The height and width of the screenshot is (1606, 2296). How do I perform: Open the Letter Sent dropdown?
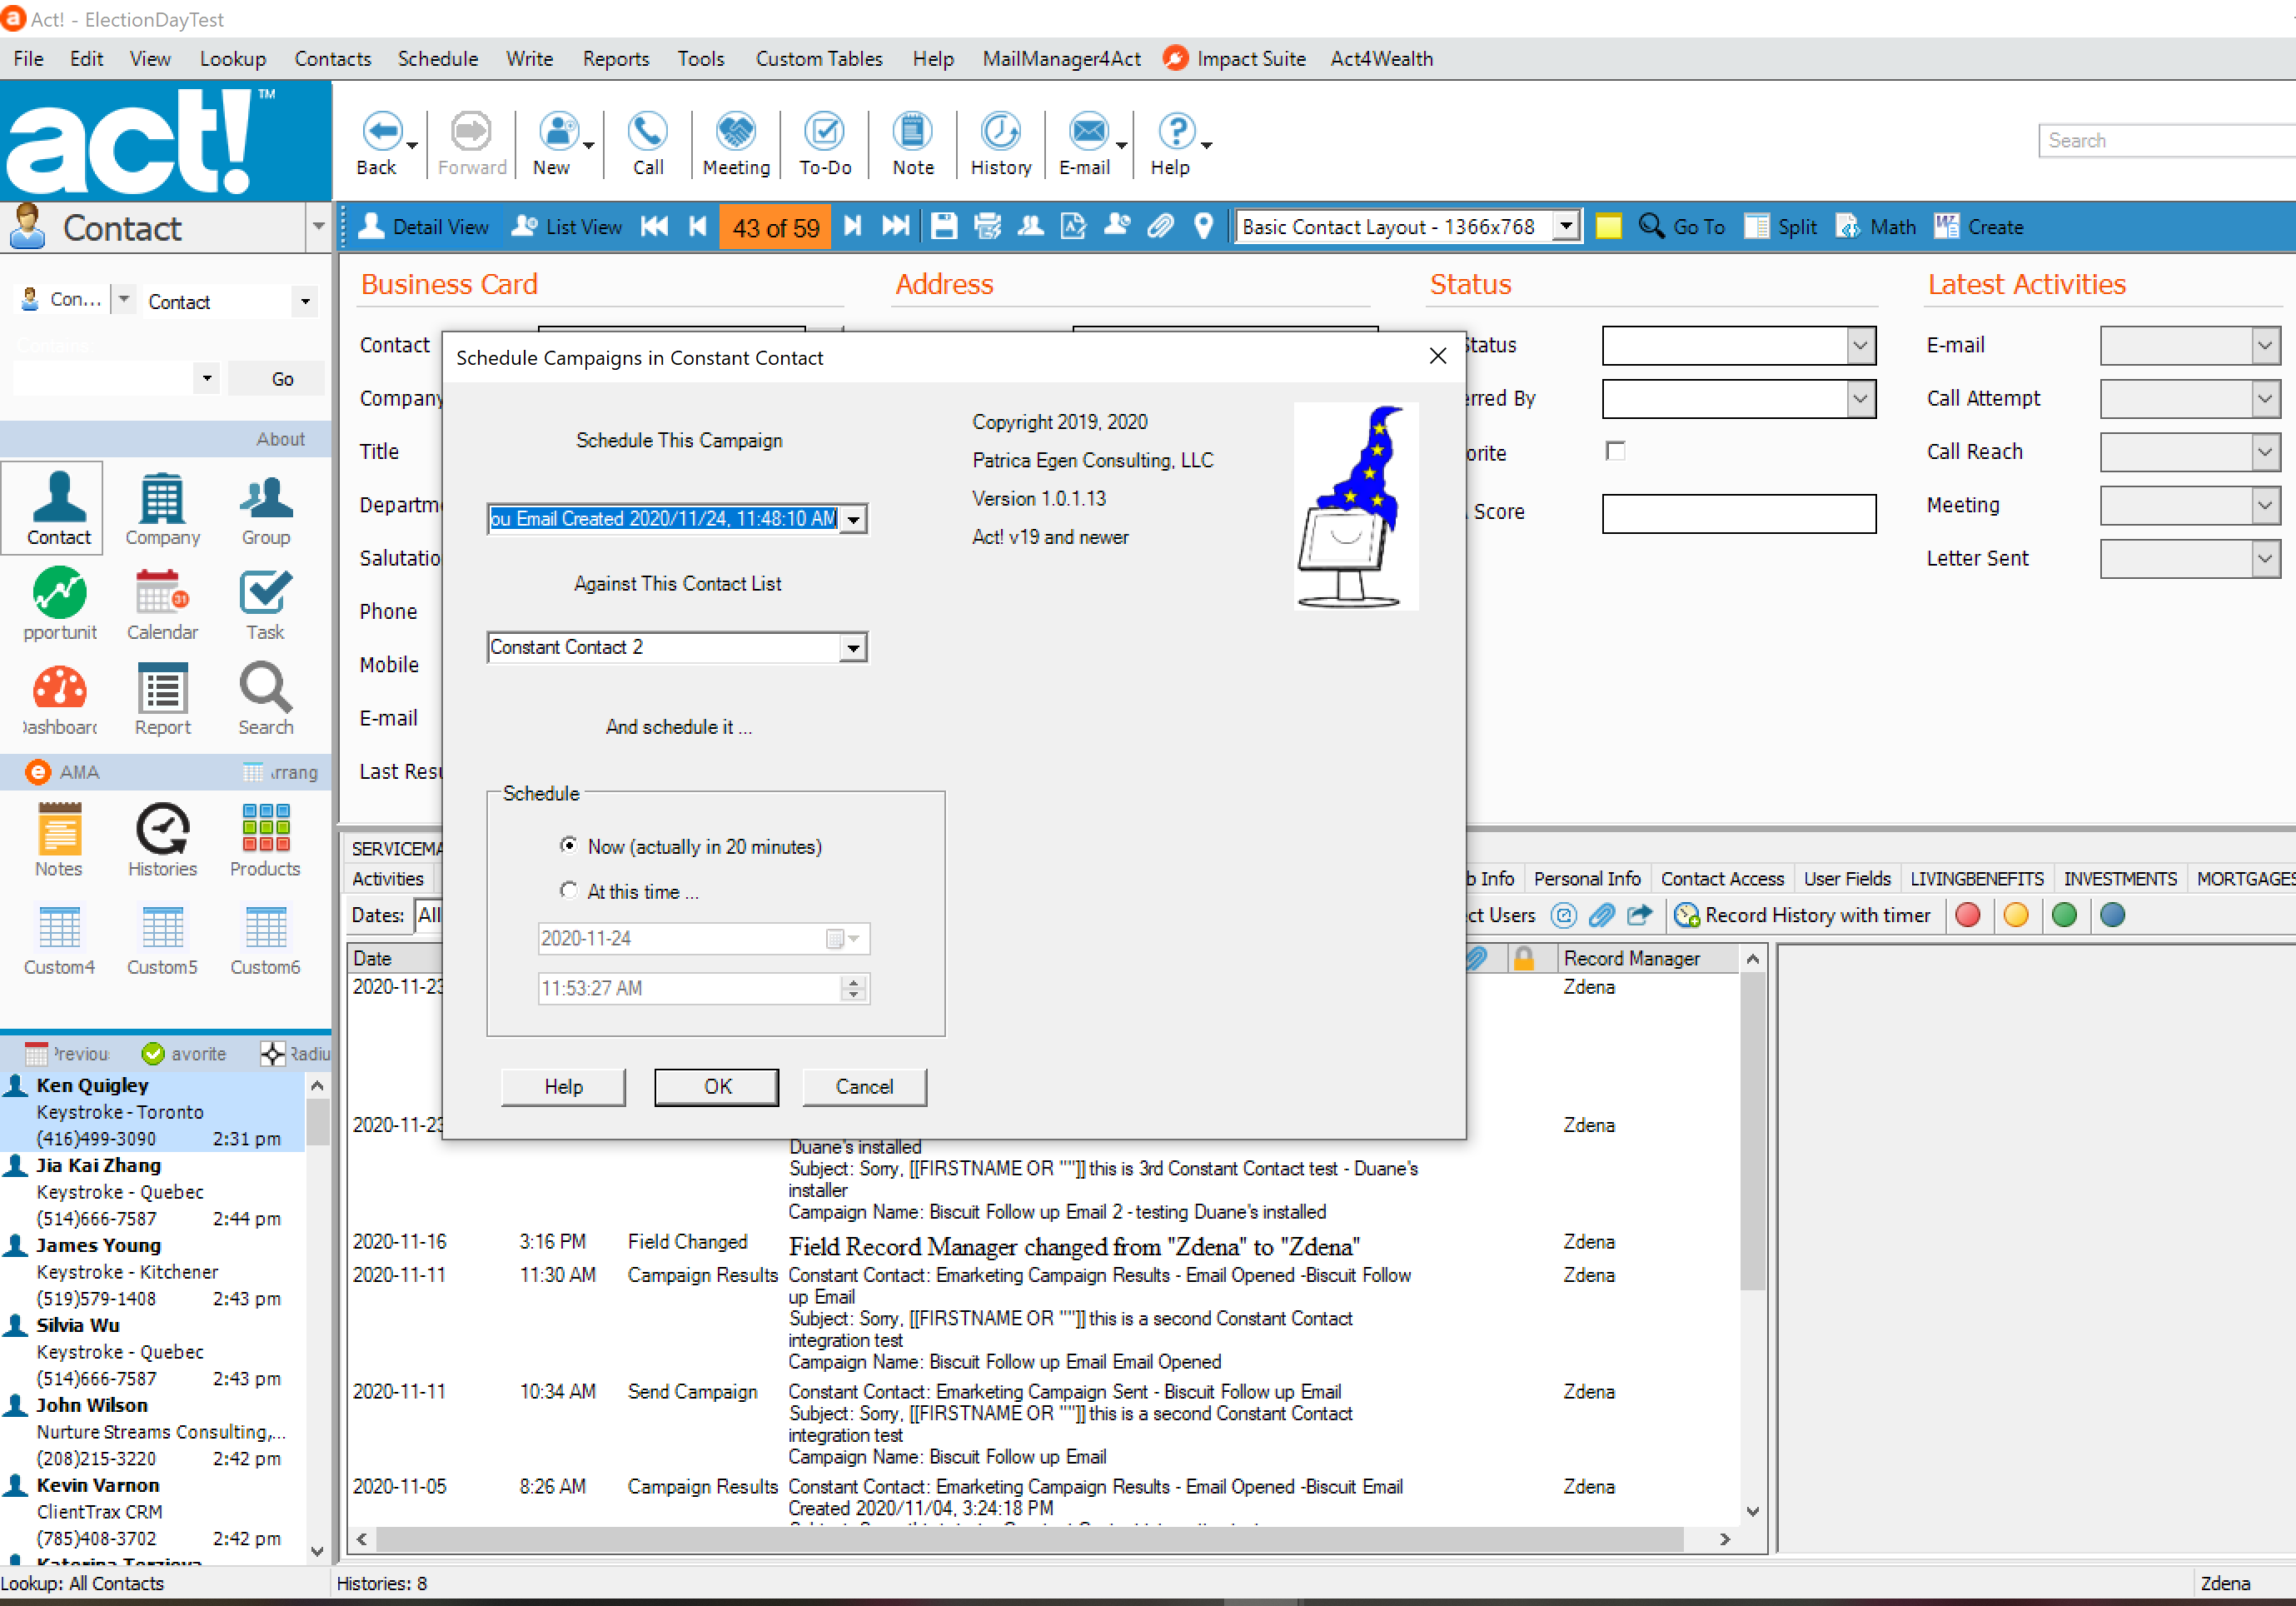(x=2265, y=559)
